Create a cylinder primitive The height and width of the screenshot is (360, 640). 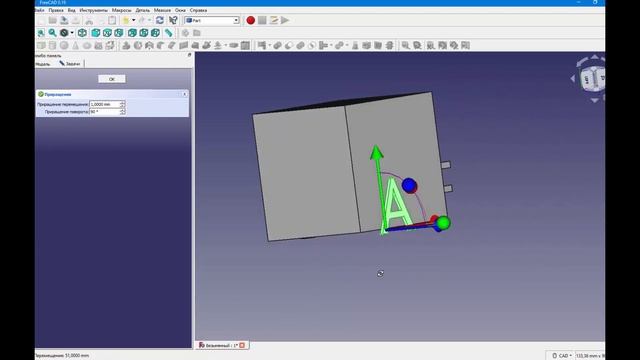click(x=52, y=46)
